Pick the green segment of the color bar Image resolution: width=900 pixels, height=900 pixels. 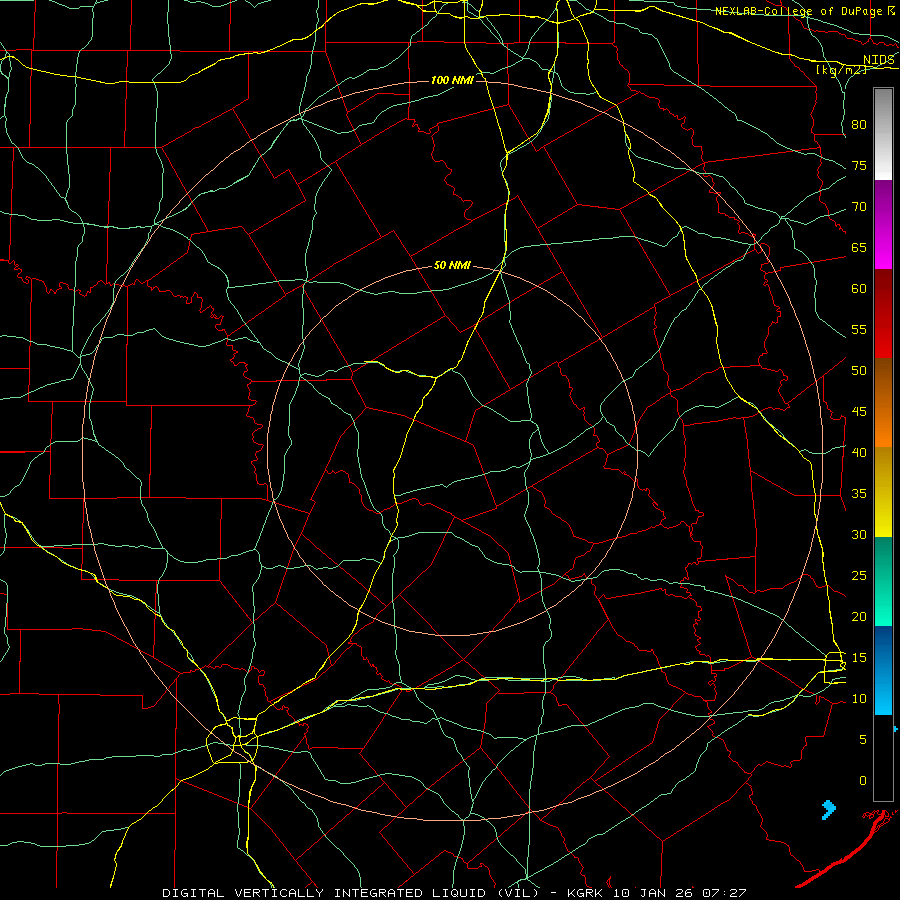click(x=883, y=581)
